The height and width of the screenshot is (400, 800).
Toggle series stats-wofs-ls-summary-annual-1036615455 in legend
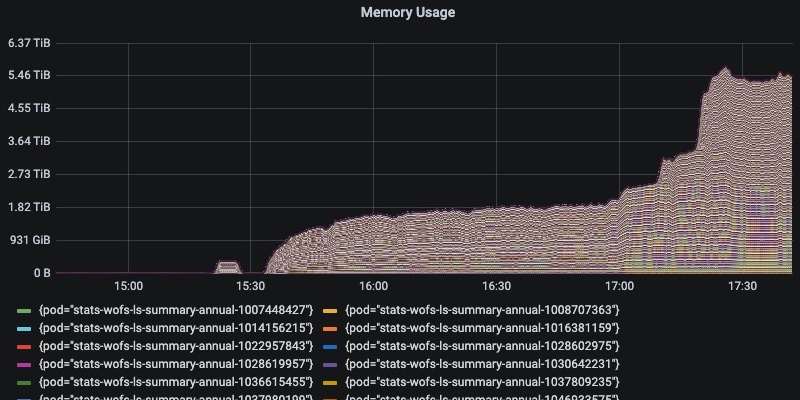pos(176,382)
